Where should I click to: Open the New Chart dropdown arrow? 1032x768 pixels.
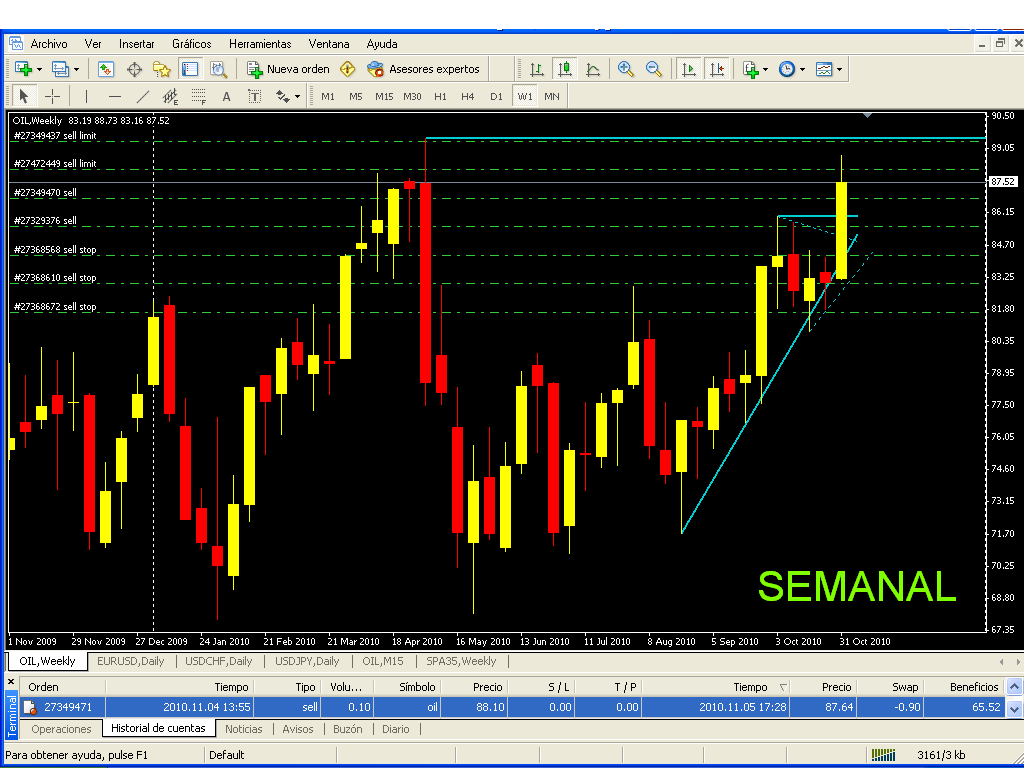pyautogui.click(x=39, y=69)
